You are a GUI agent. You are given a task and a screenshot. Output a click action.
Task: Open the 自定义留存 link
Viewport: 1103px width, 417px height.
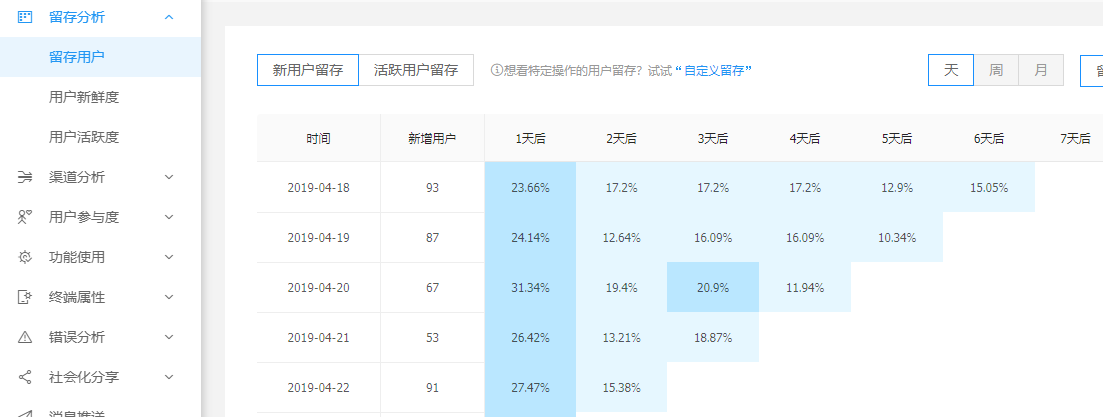tap(717, 70)
